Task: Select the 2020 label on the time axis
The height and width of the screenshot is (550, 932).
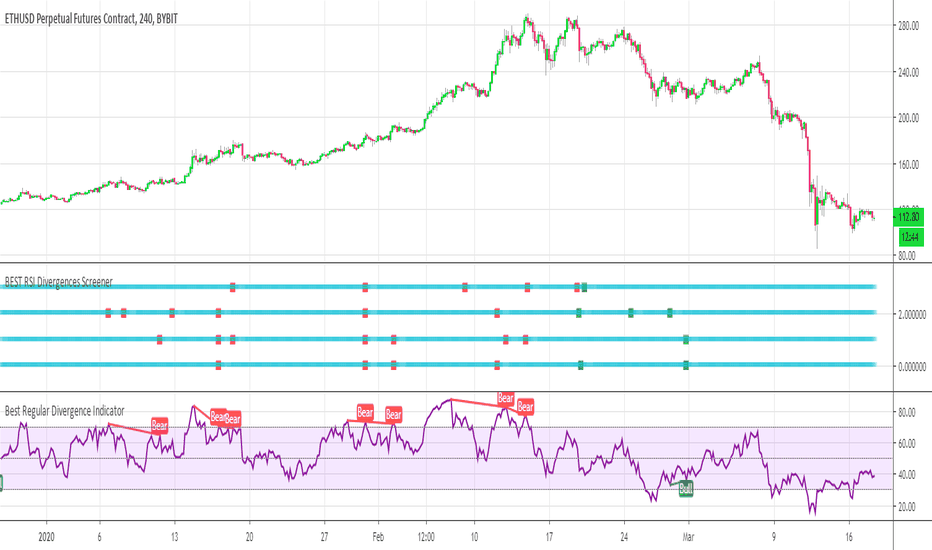Action: tap(46, 537)
